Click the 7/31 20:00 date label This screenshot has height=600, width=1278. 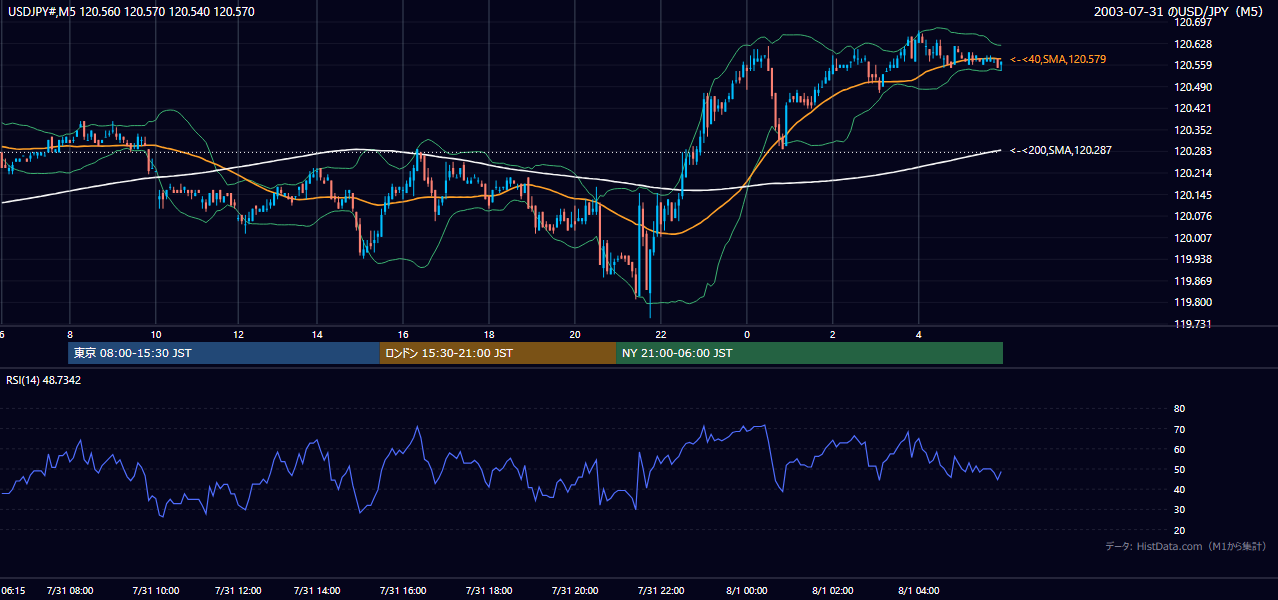pos(575,590)
